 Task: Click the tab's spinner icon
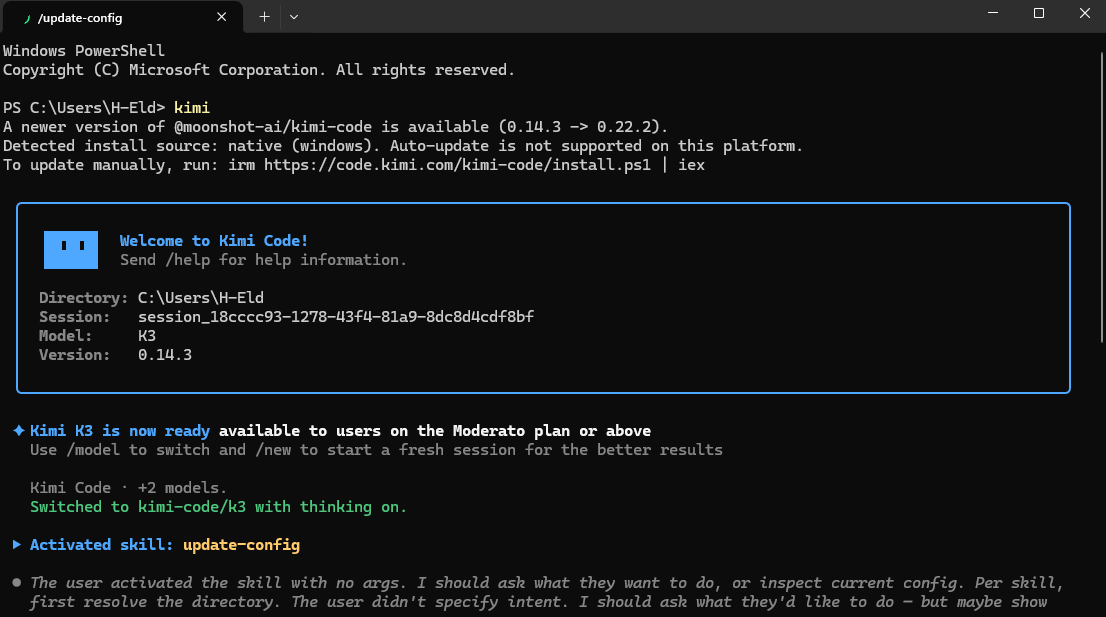click(x=28, y=18)
